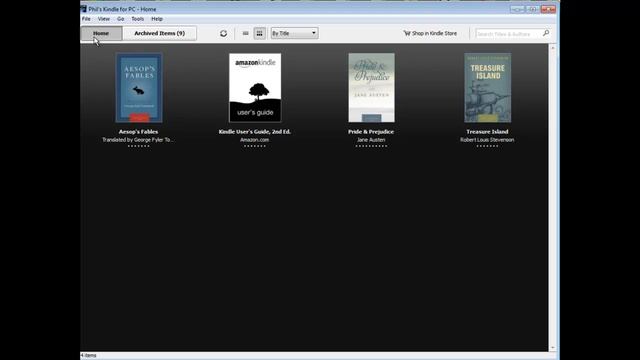Open the Tools menu
The height and width of the screenshot is (360, 640).
[138, 19]
